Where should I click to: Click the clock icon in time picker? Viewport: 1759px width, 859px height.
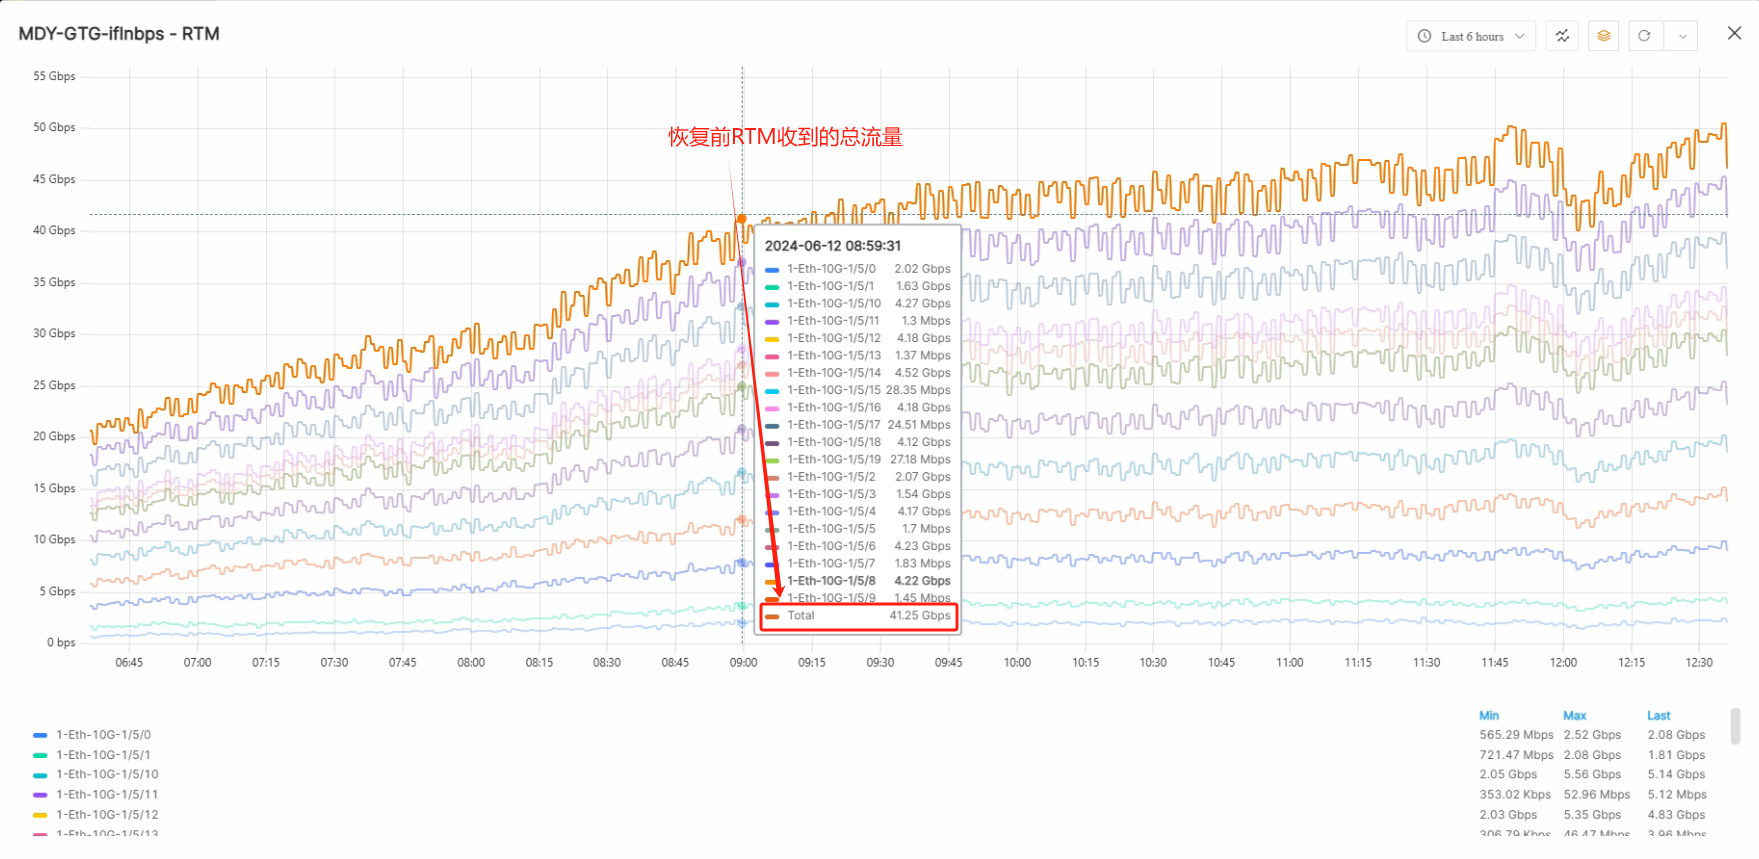1424,36
